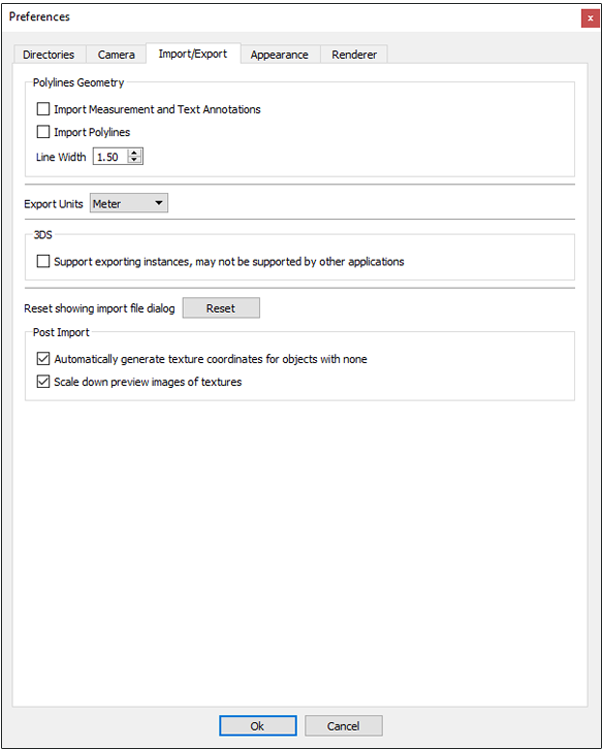The height and width of the screenshot is (754, 605).
Task: Enable support for exporting 3DS instances
Action: [43, 262]
